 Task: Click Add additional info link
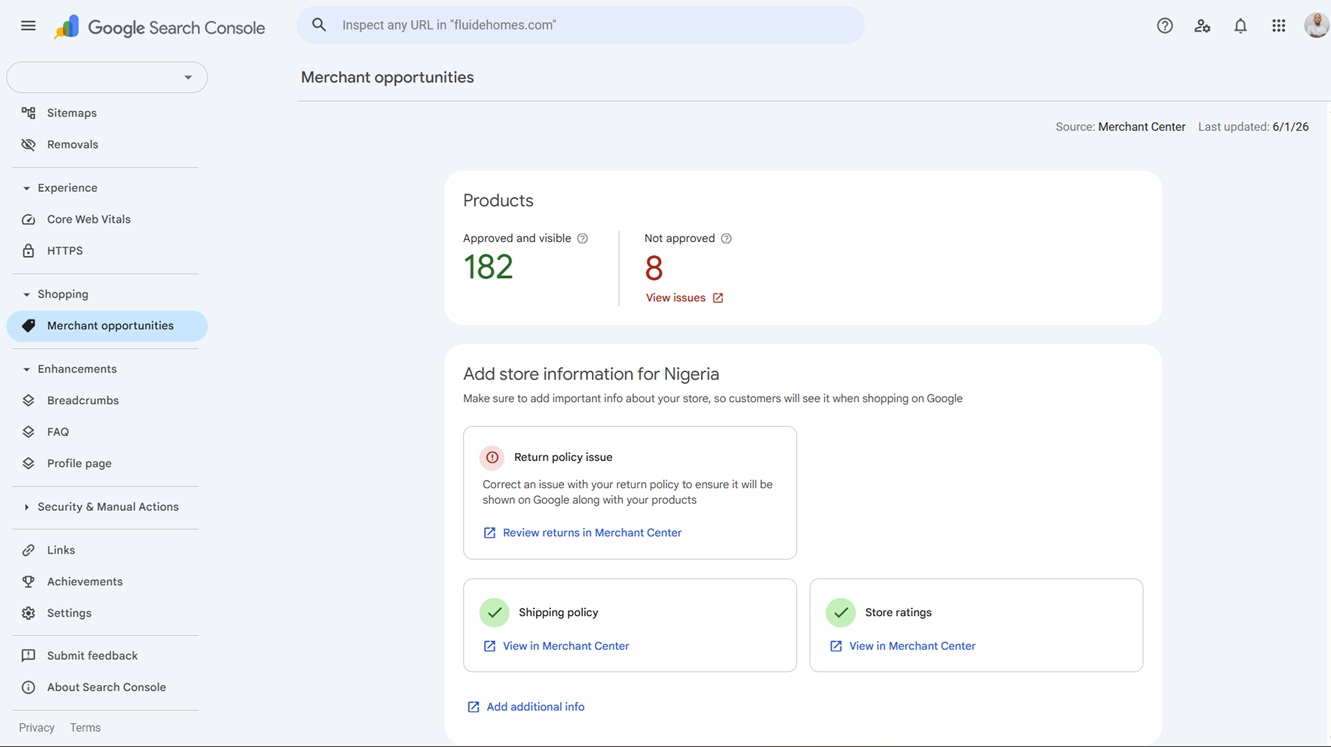click(535, 707)
